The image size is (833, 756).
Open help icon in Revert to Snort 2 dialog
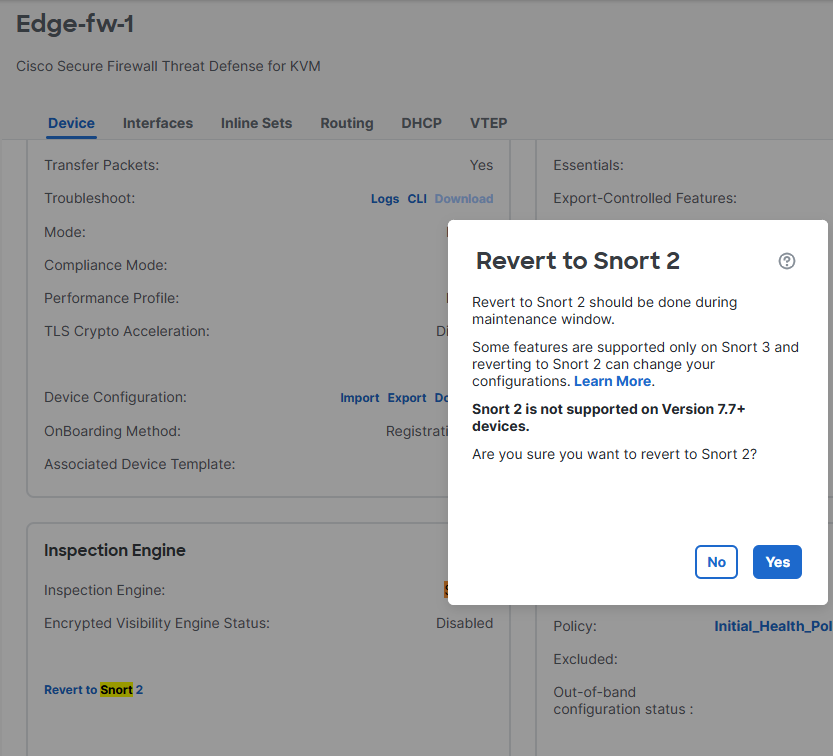pyautogui.click(x=787, y=261)
